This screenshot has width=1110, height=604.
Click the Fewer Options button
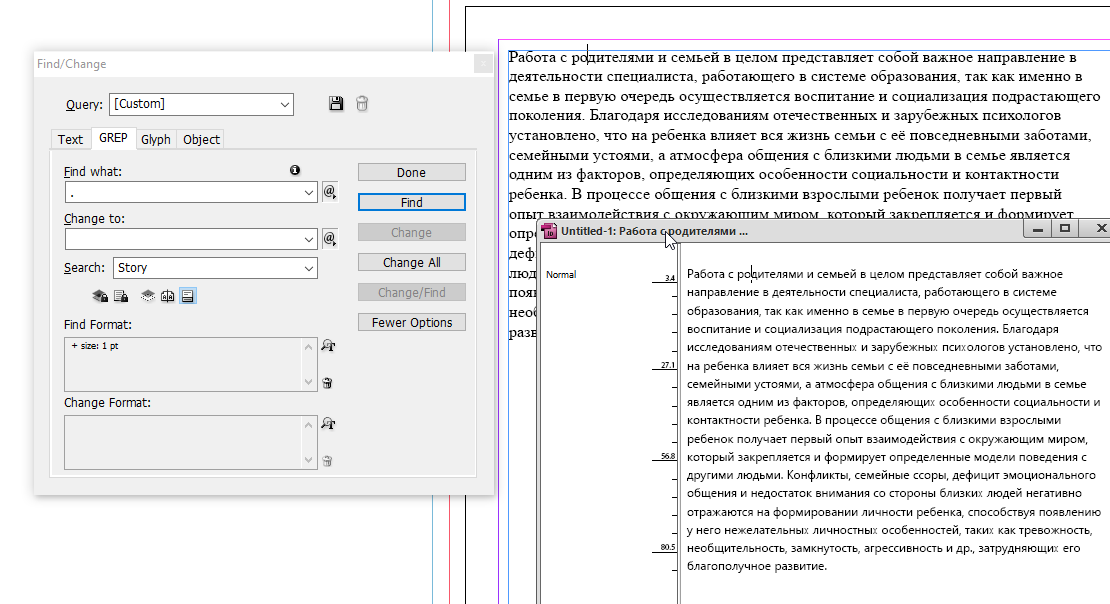pyautogui.click(x=411, y=323)
